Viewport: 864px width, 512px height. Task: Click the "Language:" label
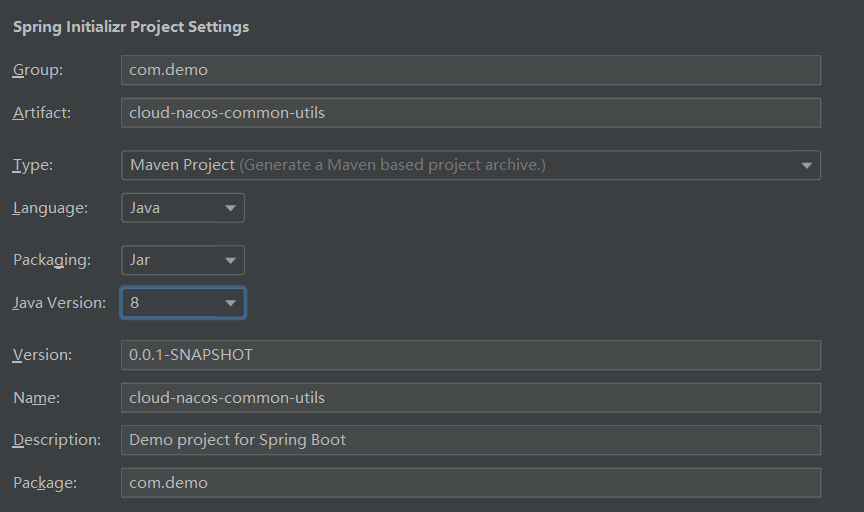(50, 208)
